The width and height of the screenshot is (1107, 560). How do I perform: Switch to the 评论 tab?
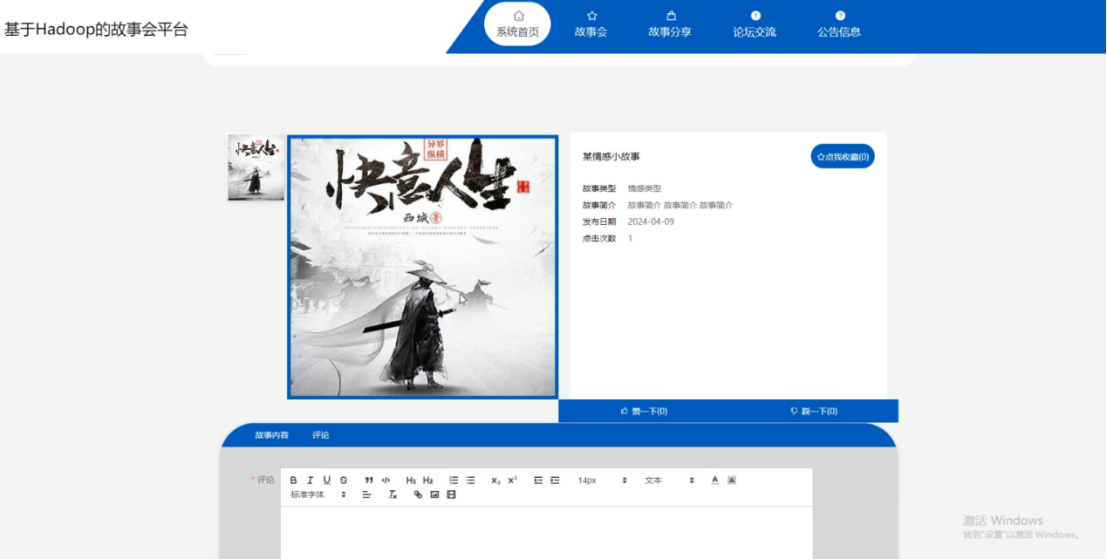(321, 435)
